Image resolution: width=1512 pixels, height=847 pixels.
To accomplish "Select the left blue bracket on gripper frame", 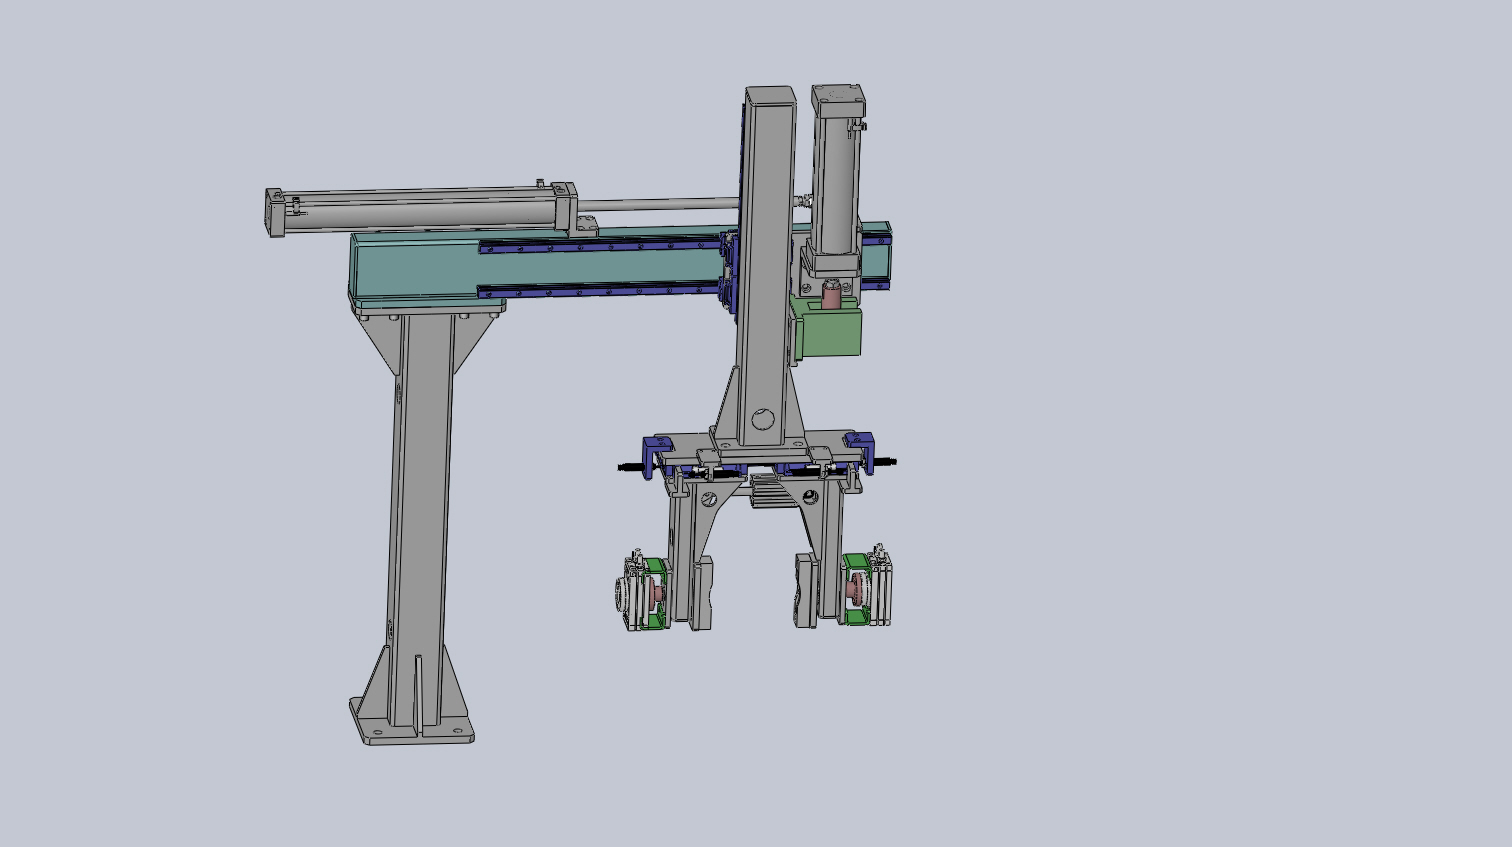I will point(655,455).
